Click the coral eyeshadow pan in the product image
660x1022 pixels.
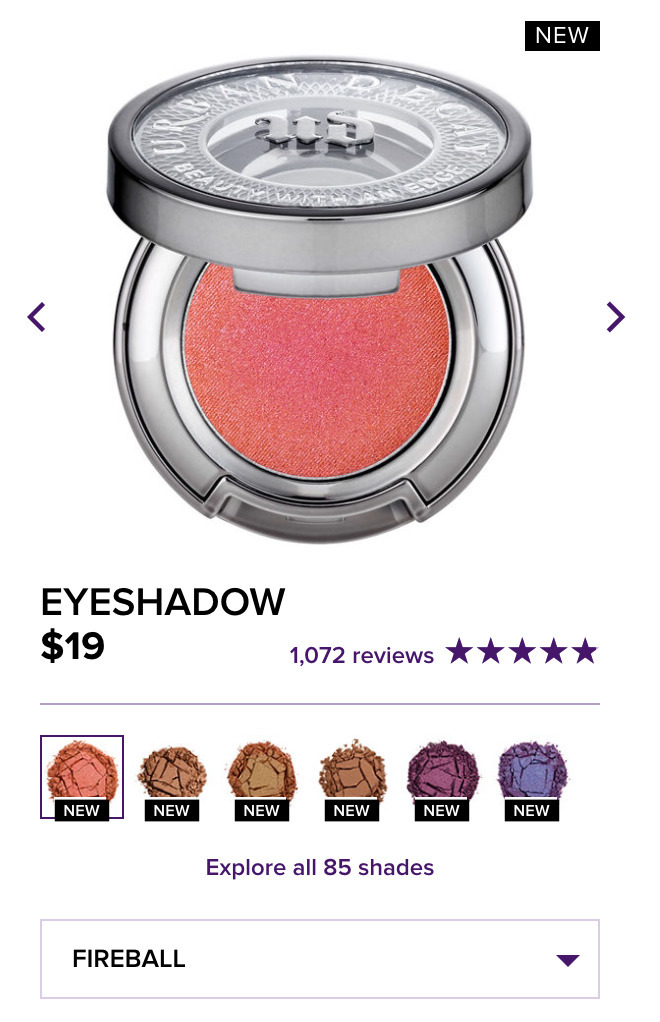[317, 372]
